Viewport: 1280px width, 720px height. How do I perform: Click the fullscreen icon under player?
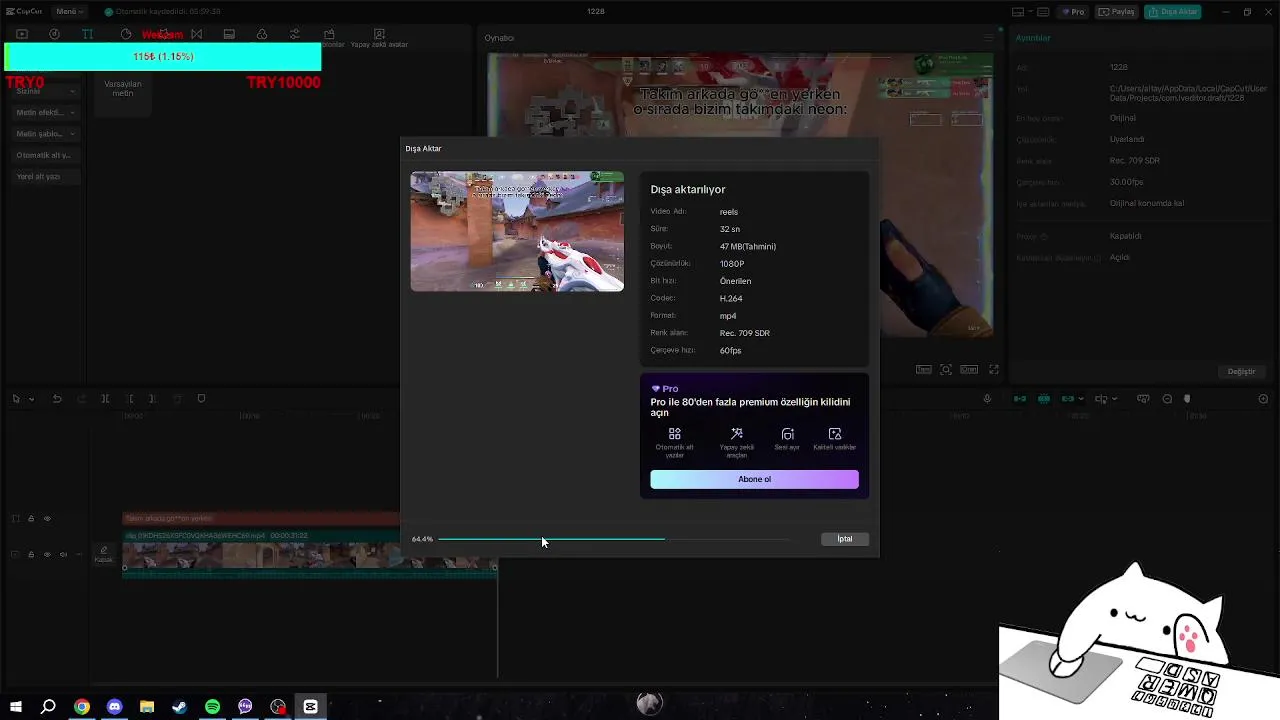pyautogui.click(x=994, y=370)
